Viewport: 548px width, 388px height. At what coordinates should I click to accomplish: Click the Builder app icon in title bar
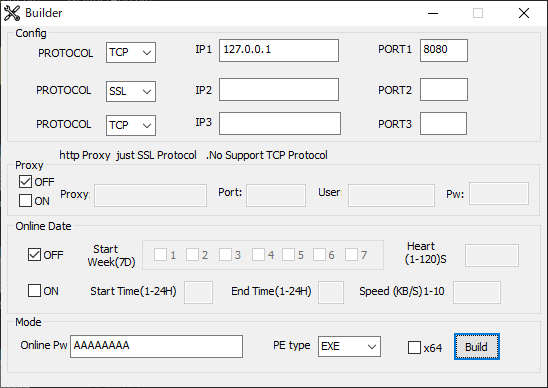pyautogui.click(x=12, y=13)
